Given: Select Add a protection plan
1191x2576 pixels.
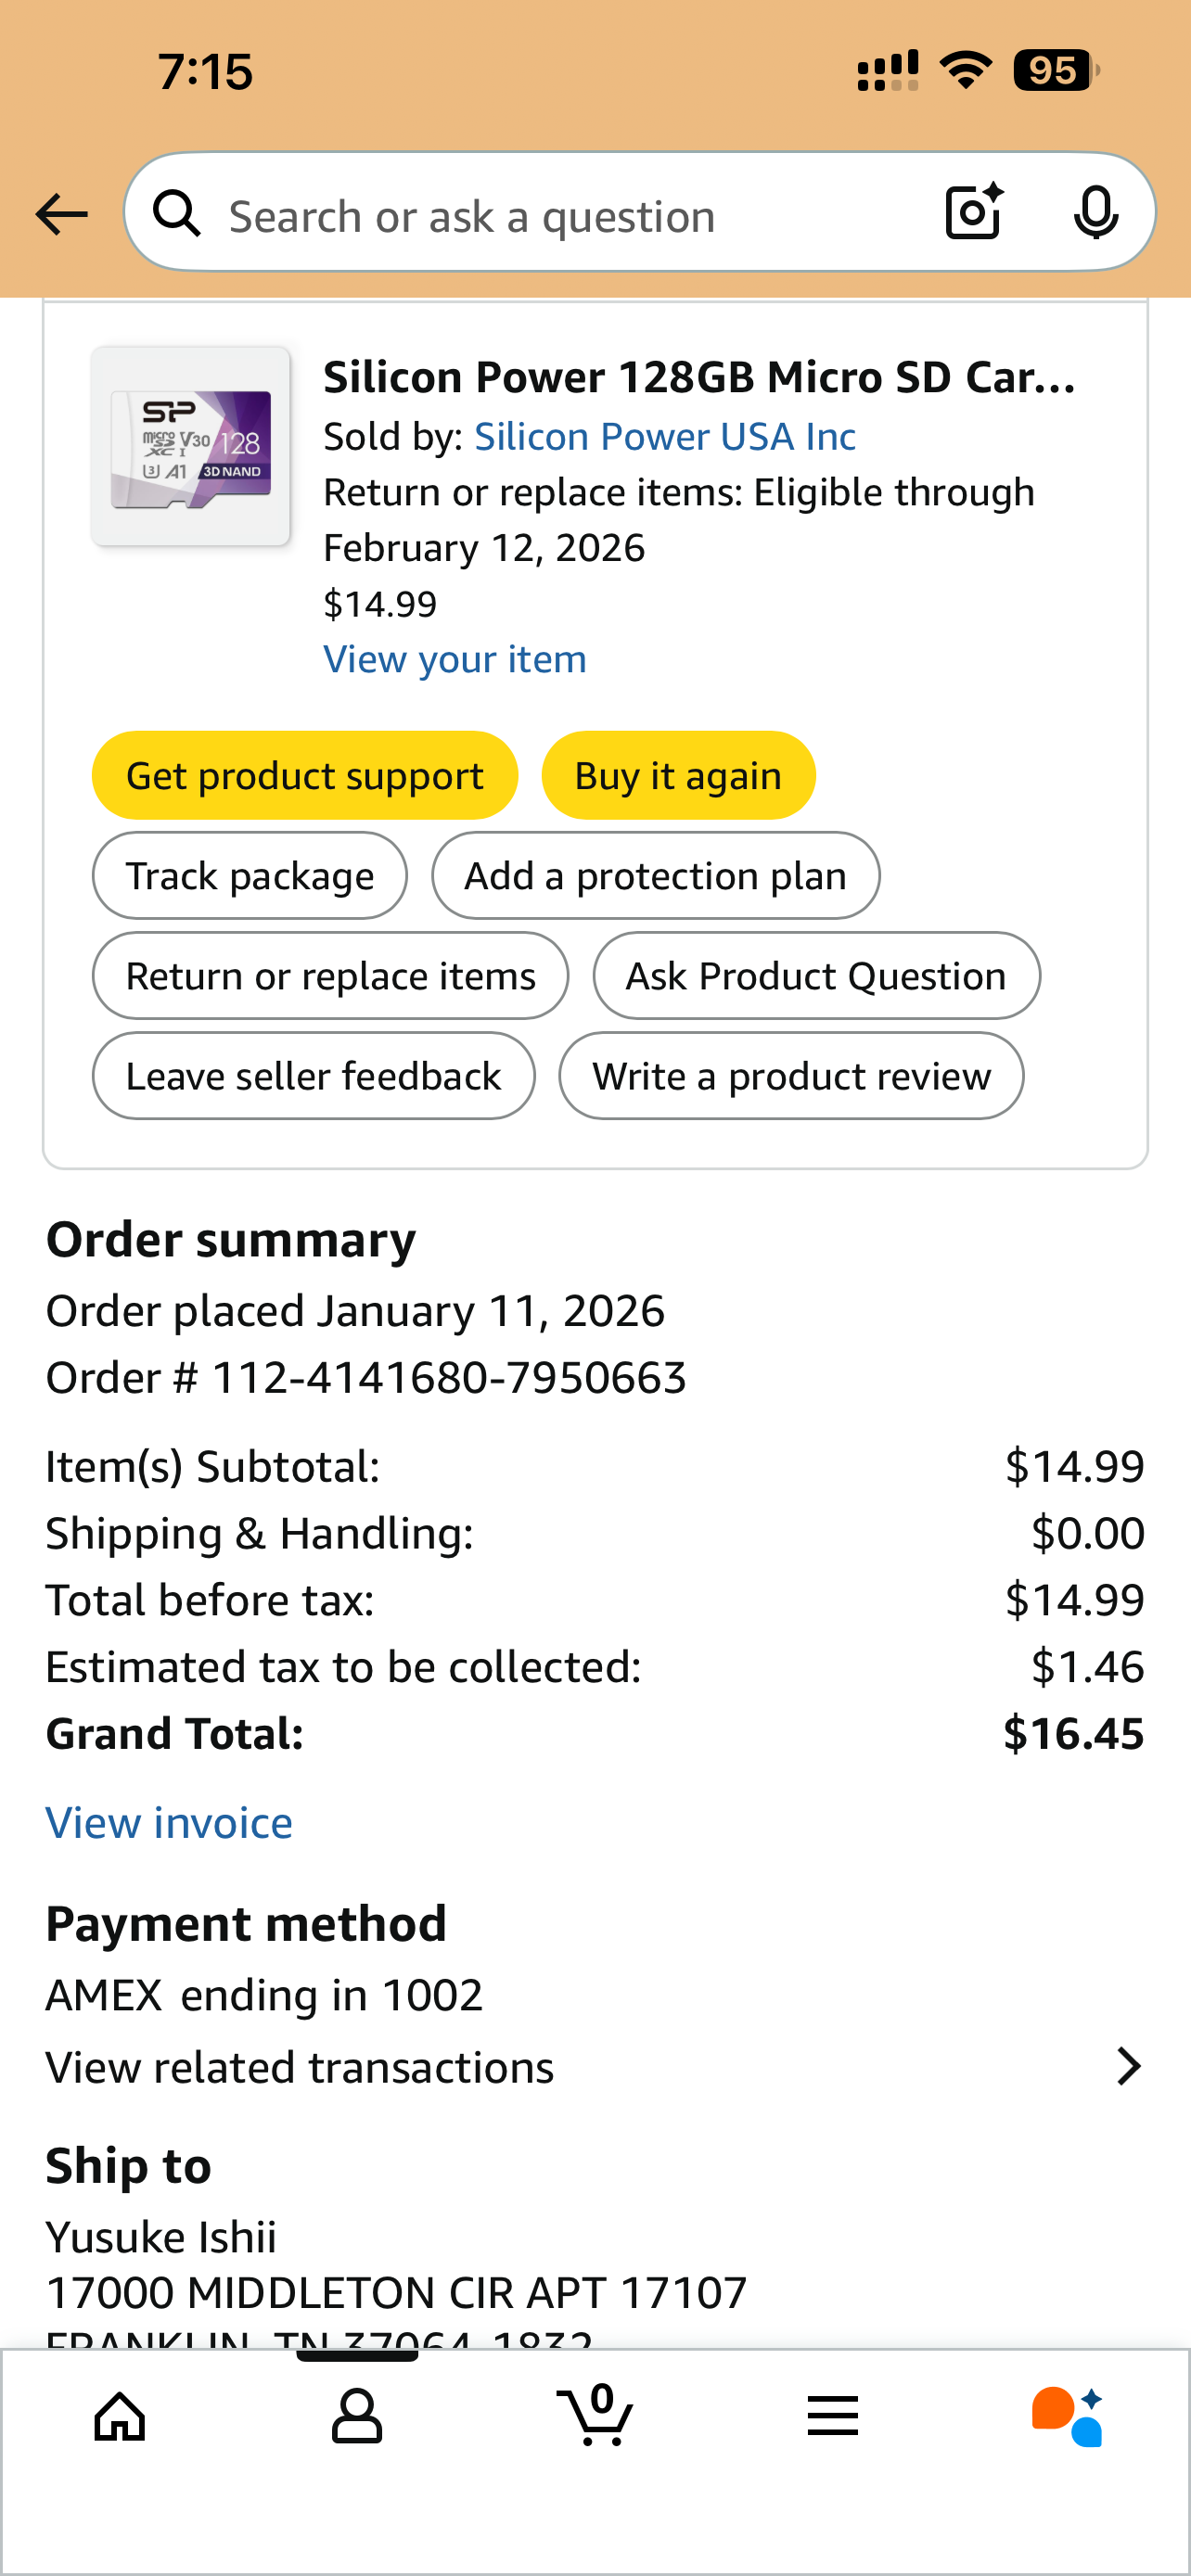Looking at the screenshot, I should tap(655, 876).
